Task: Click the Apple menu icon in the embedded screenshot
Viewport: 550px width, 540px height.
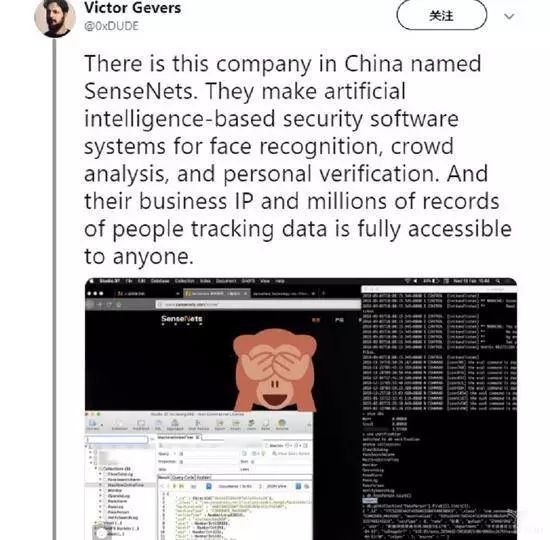Action: point(91,281)
